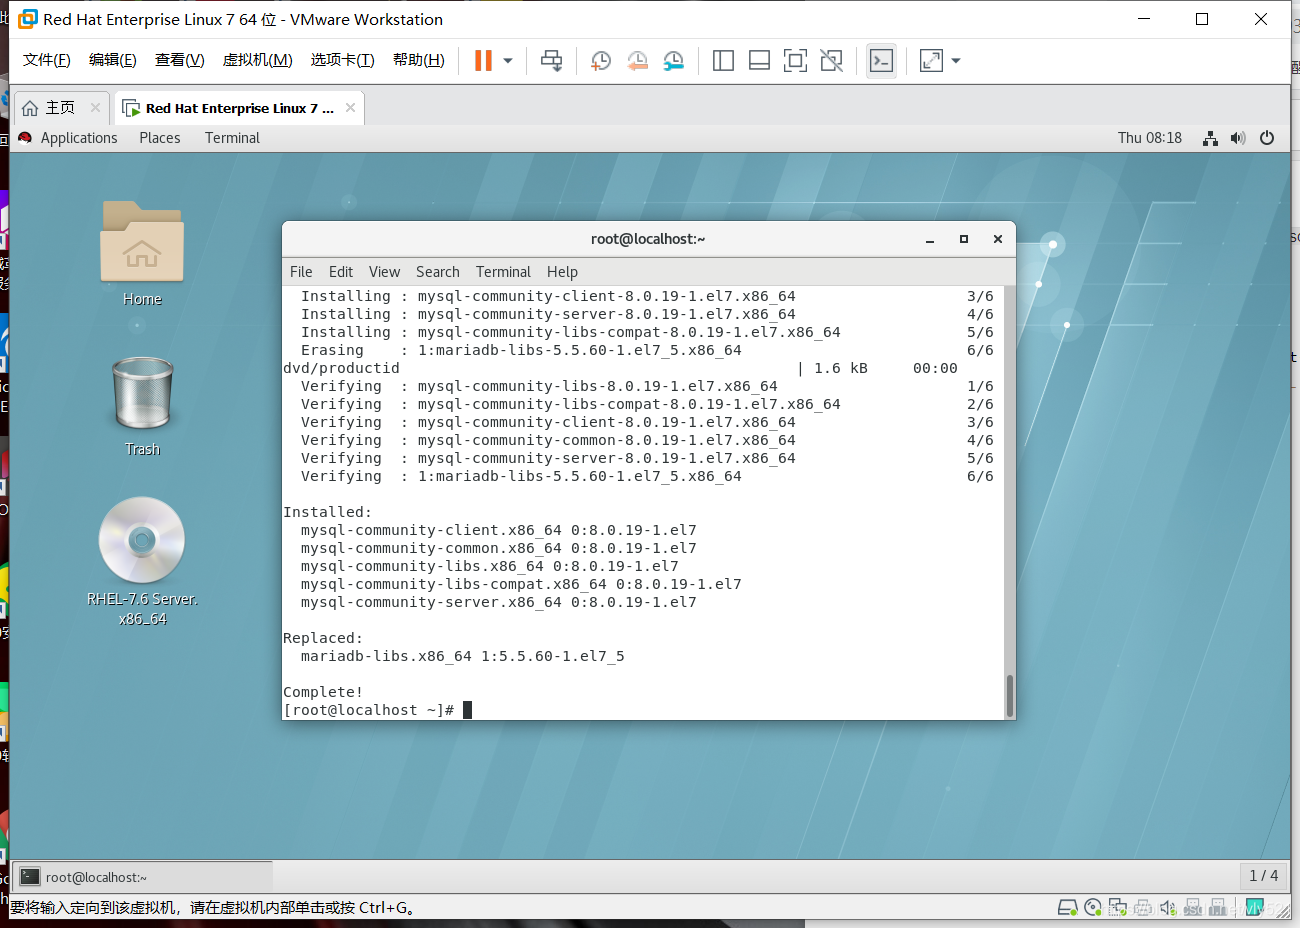The image size is (1300, 928).
Task: Click the Erasing mariadb-libs line
Action: (x=647, y=350)
